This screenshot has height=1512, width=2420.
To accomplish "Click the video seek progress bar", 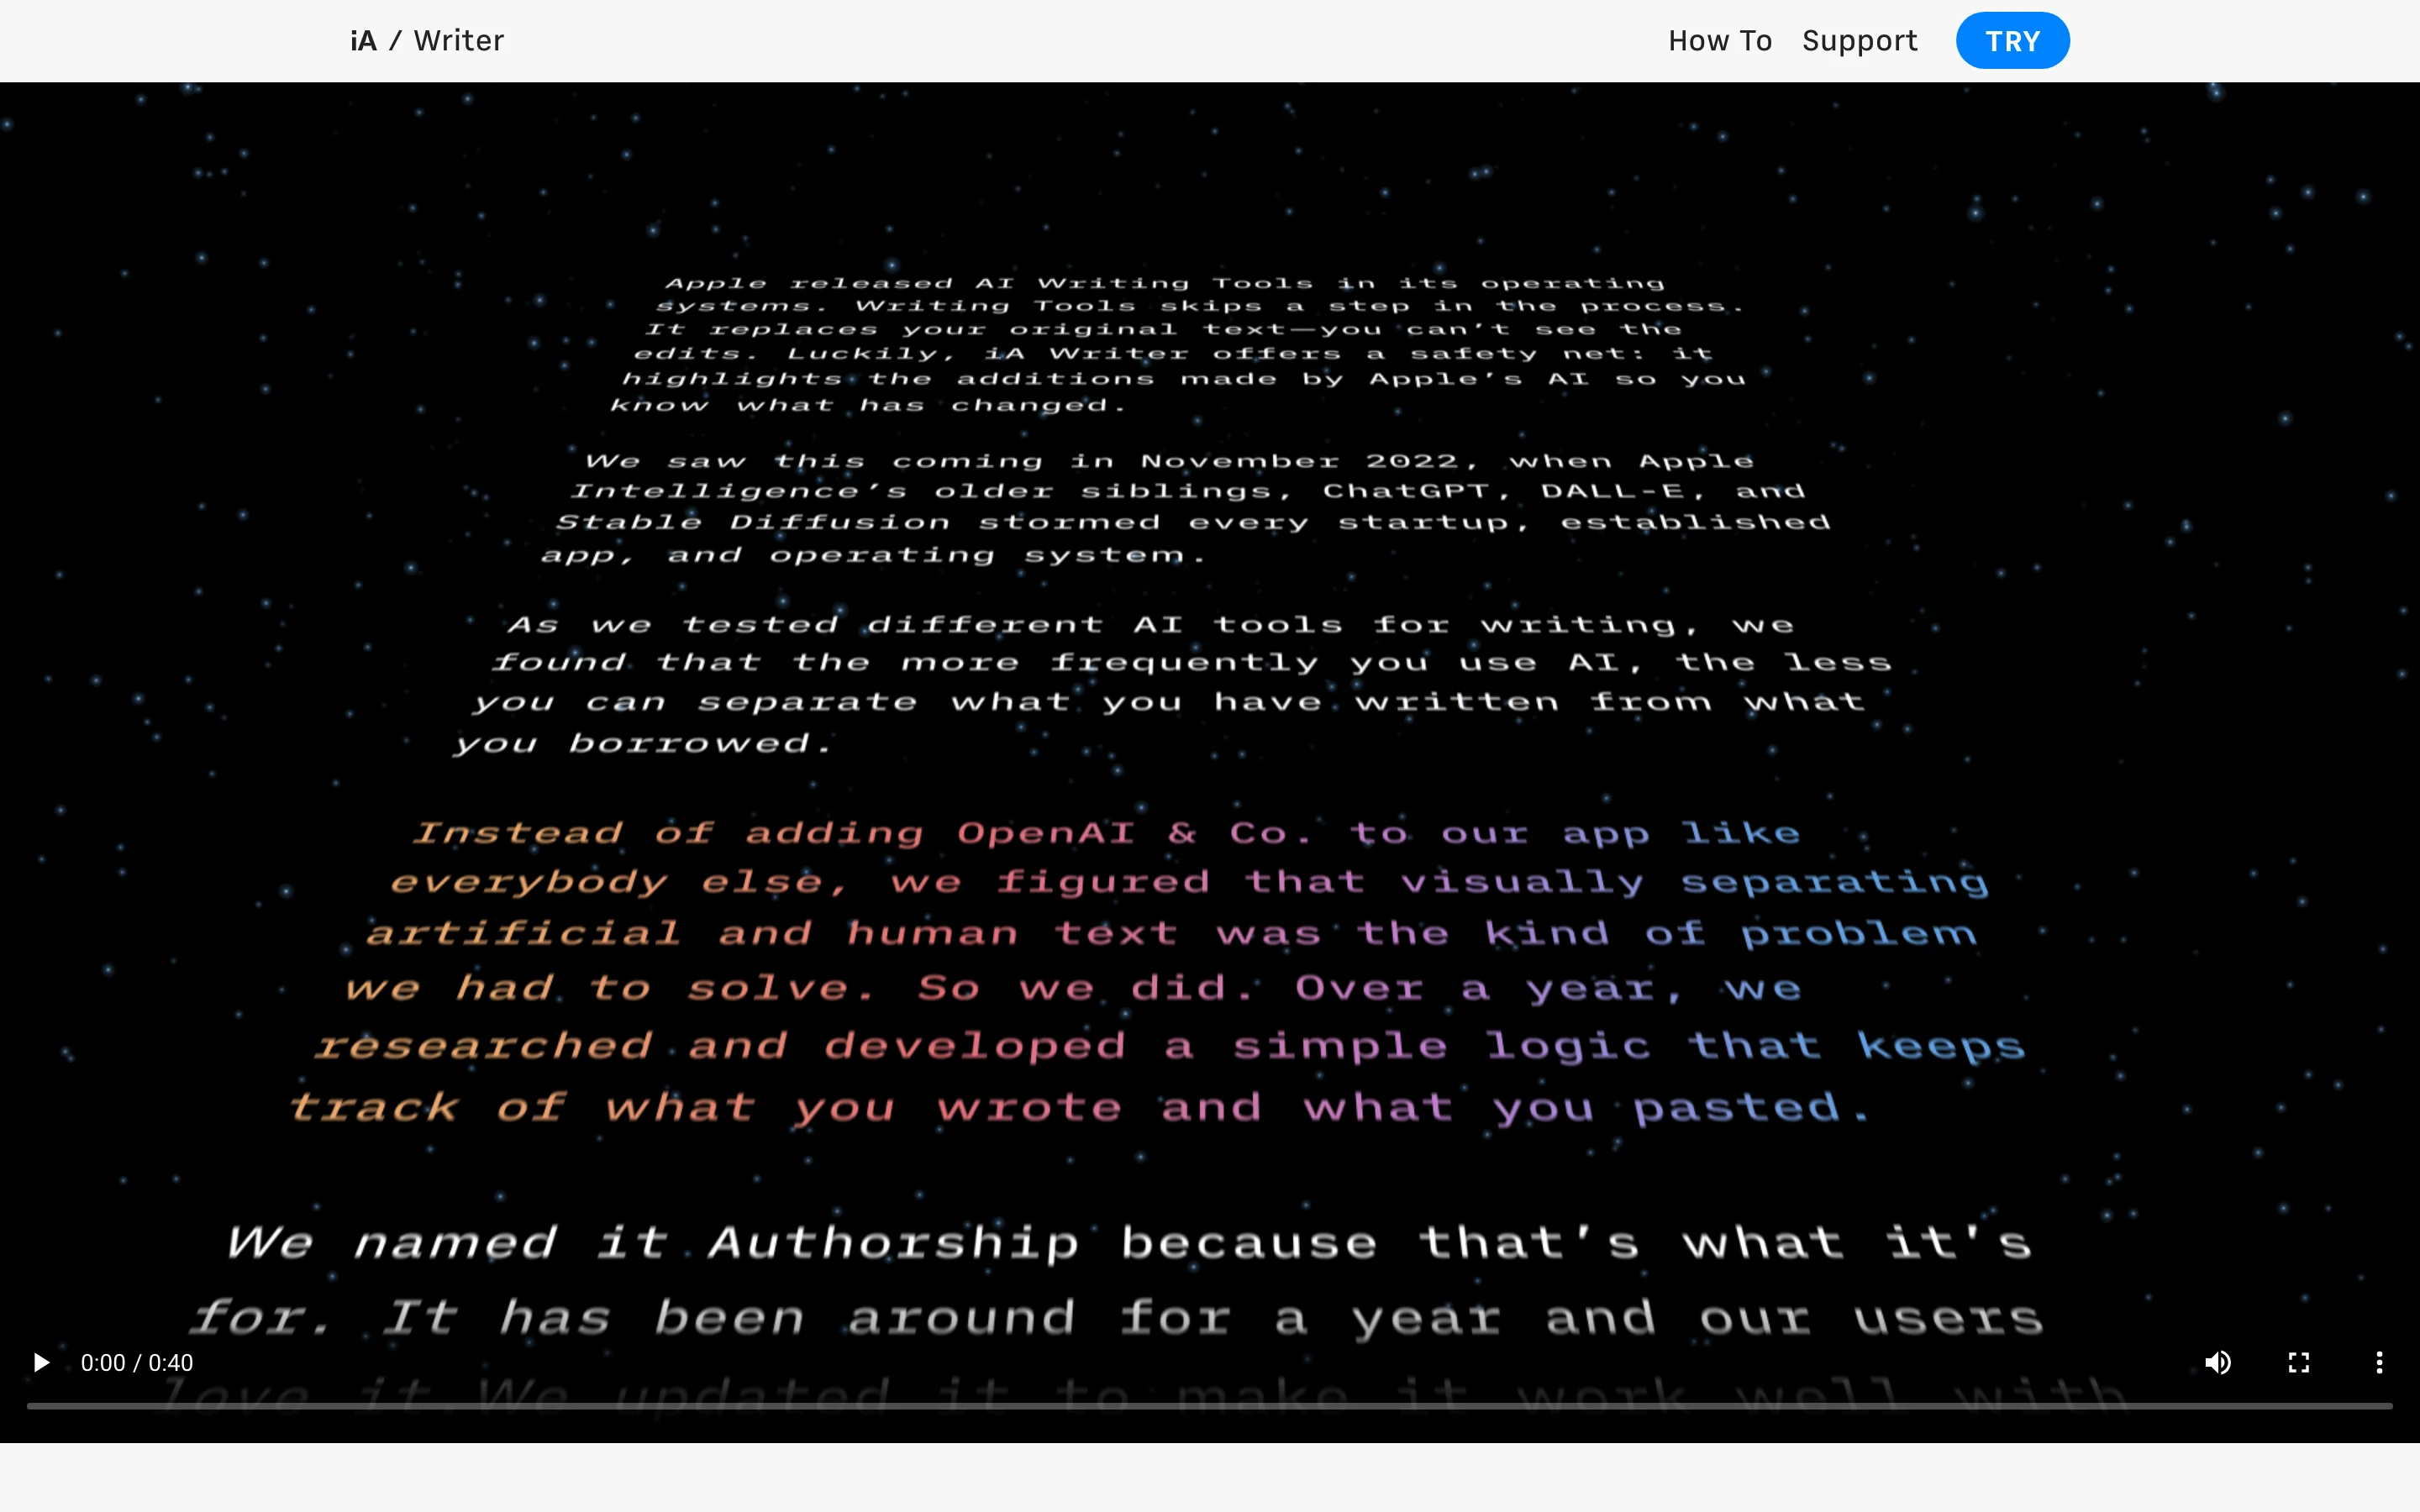I will [1210, 1406].
